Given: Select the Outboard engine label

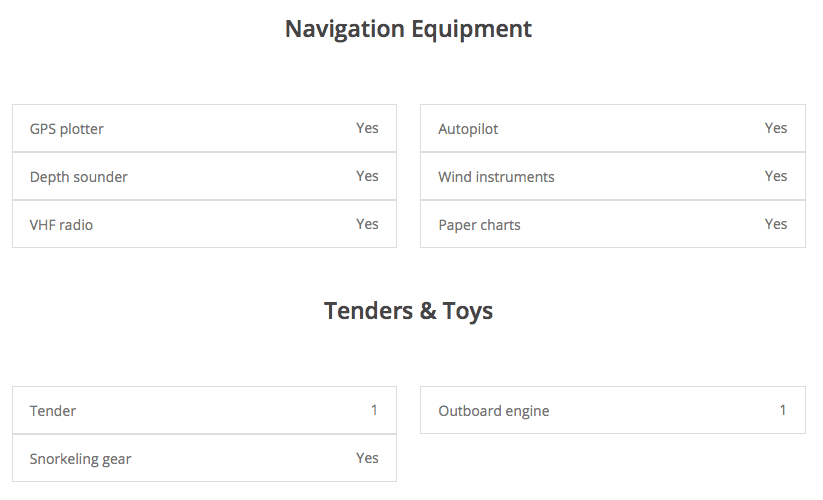Looking at the screenshot, I should point(494,411).
